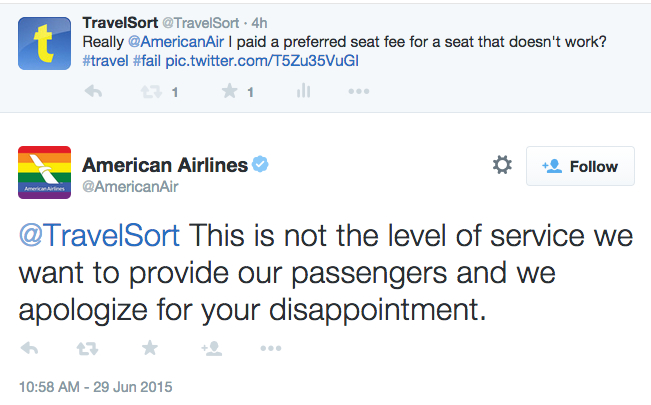This screenshot has width=651, height=405.
Task: Reply to the American Airlines tweet
Action: (x=29, y=348)
